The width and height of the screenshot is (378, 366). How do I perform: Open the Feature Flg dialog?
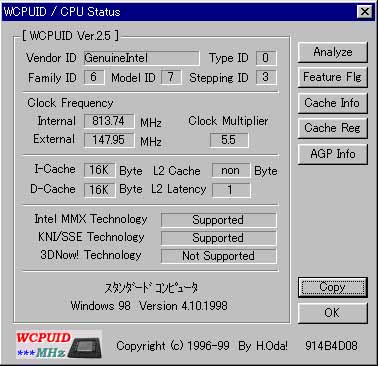coord(333,77)
